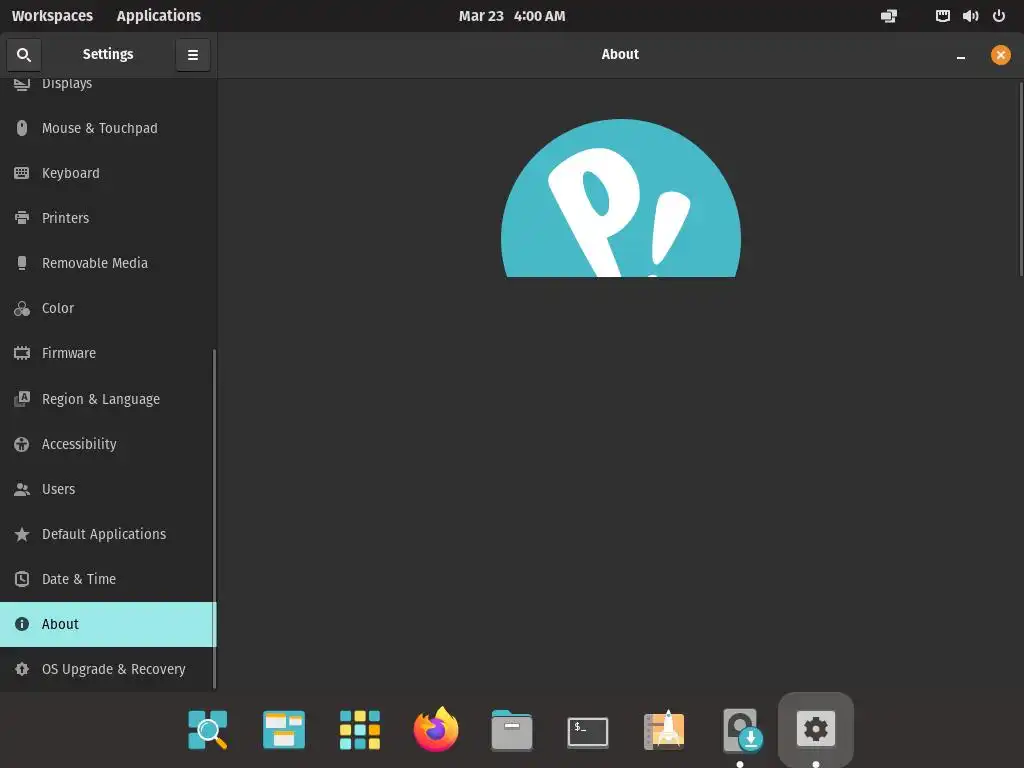
Task: Go to Color settings
Action: click(108, 308)
